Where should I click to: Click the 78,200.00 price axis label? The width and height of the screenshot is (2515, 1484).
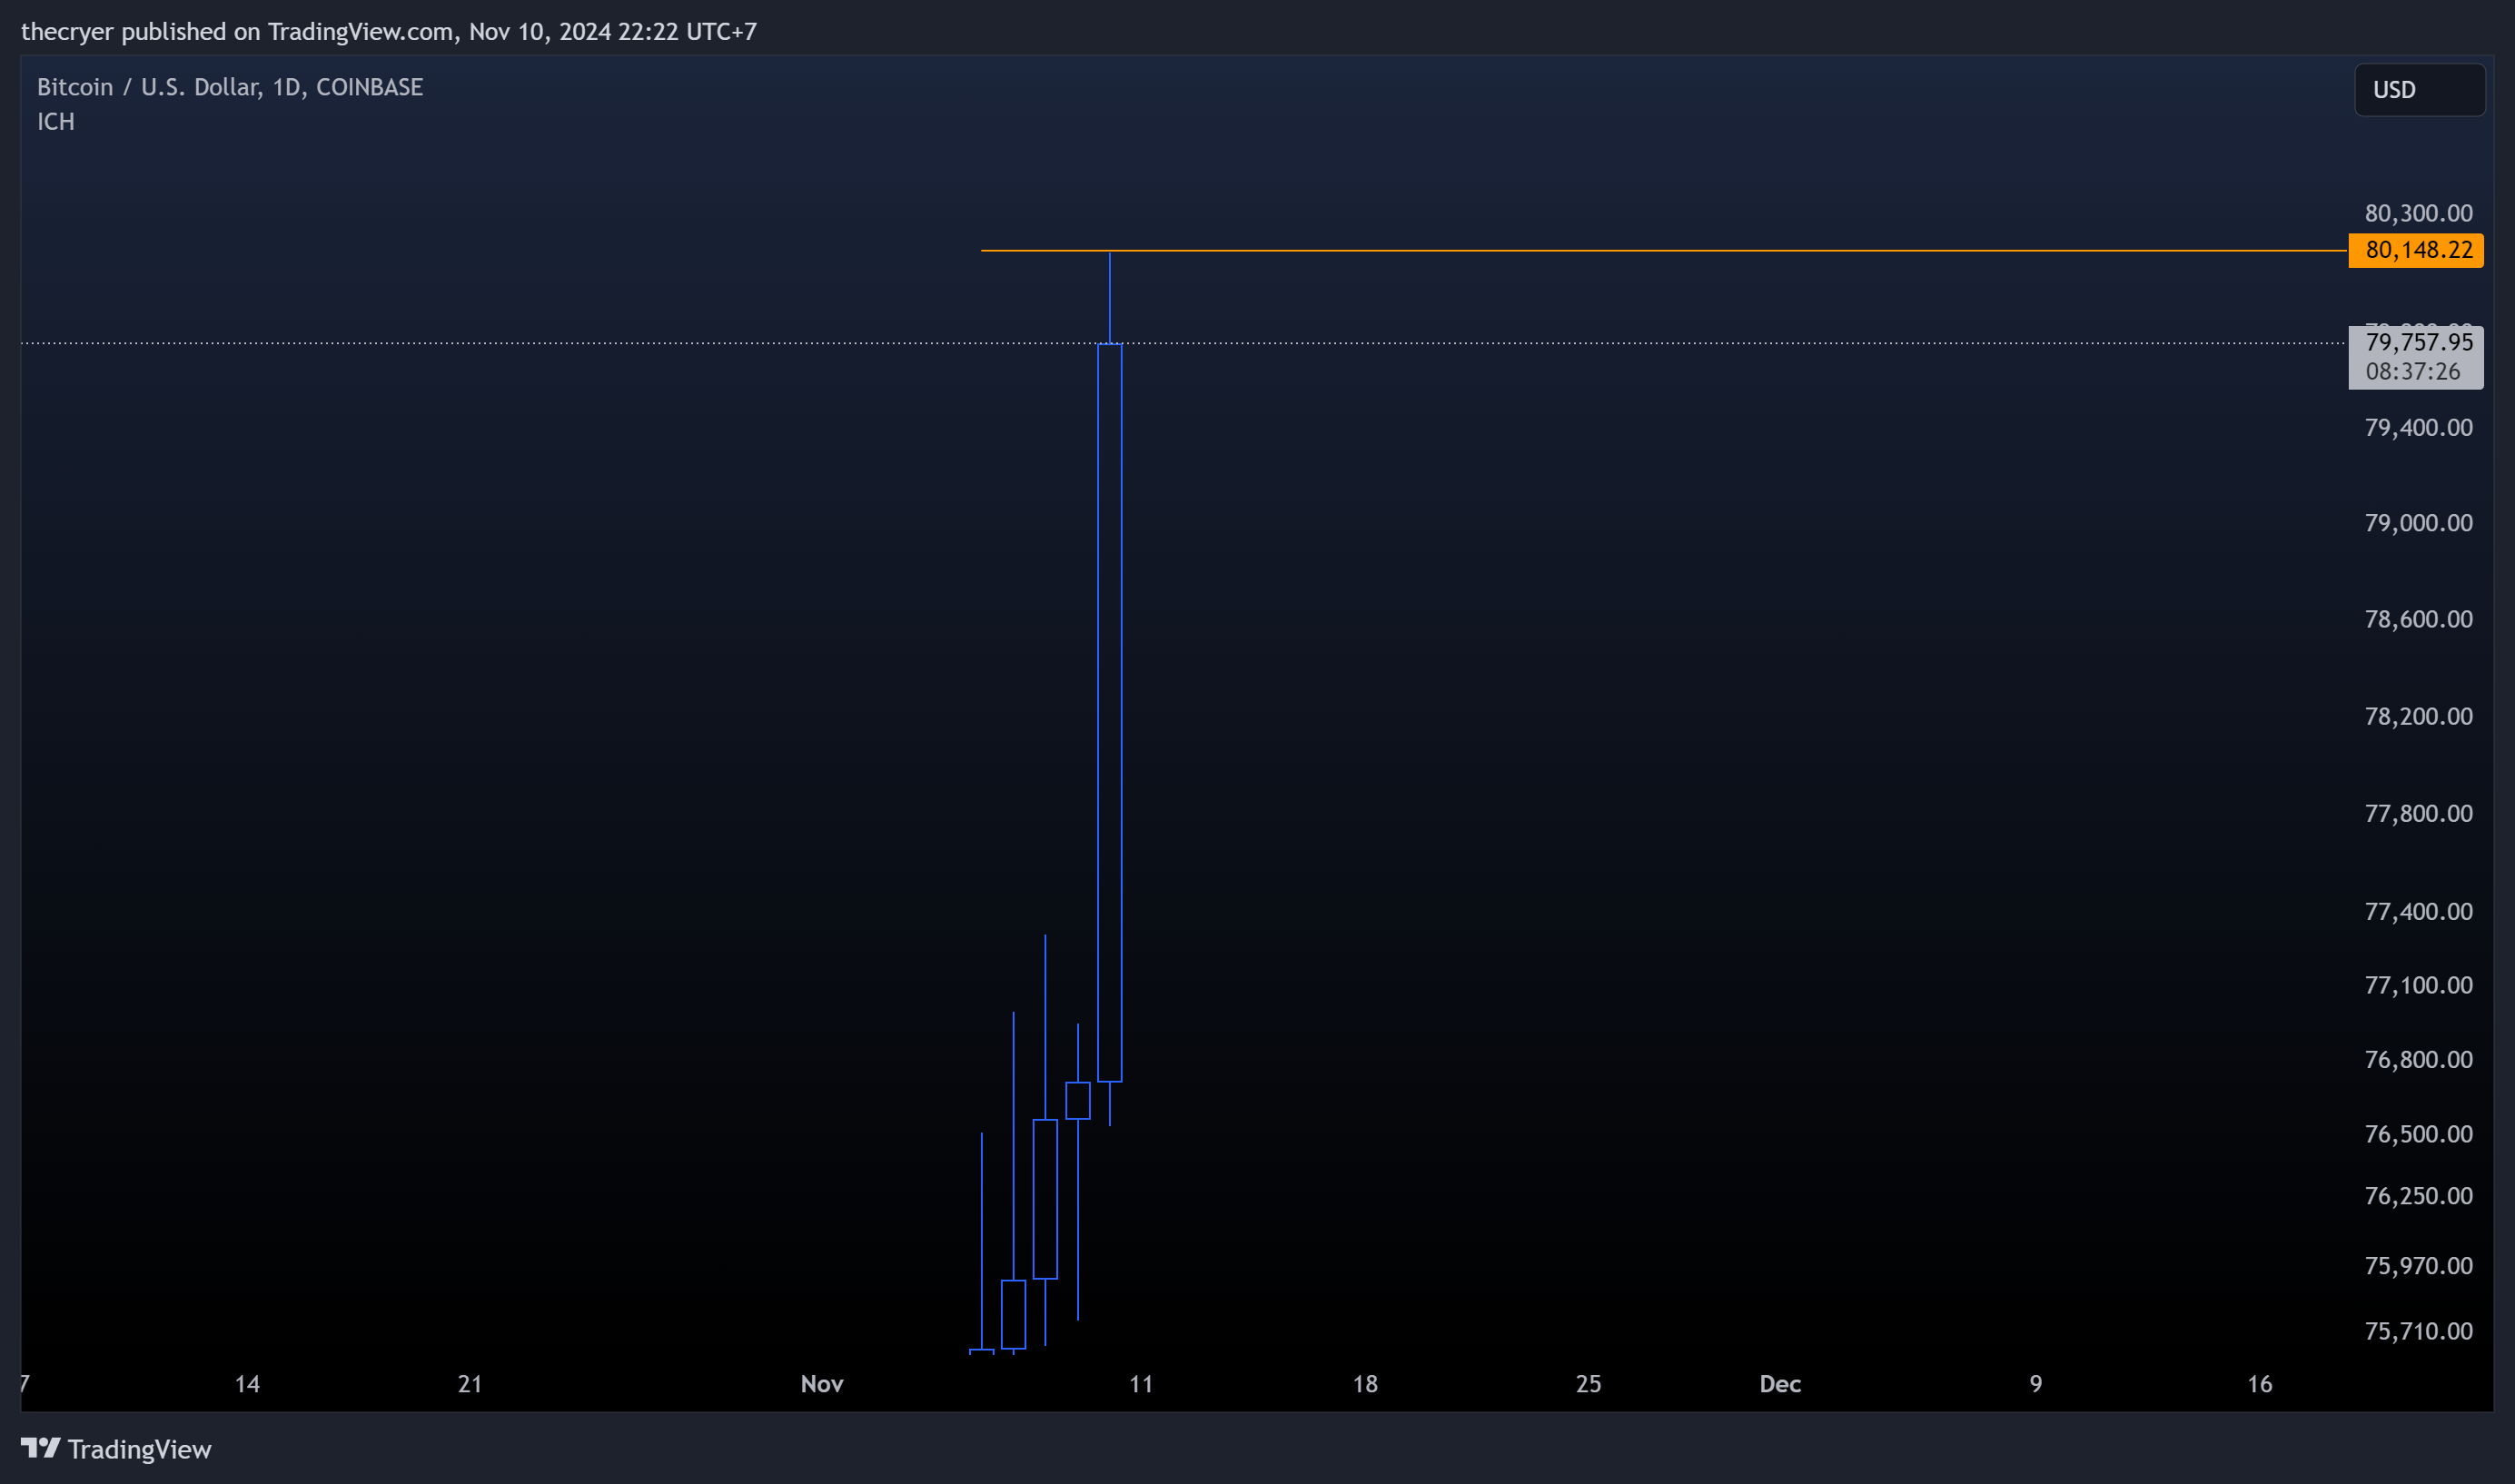[x=2418, y=716]
